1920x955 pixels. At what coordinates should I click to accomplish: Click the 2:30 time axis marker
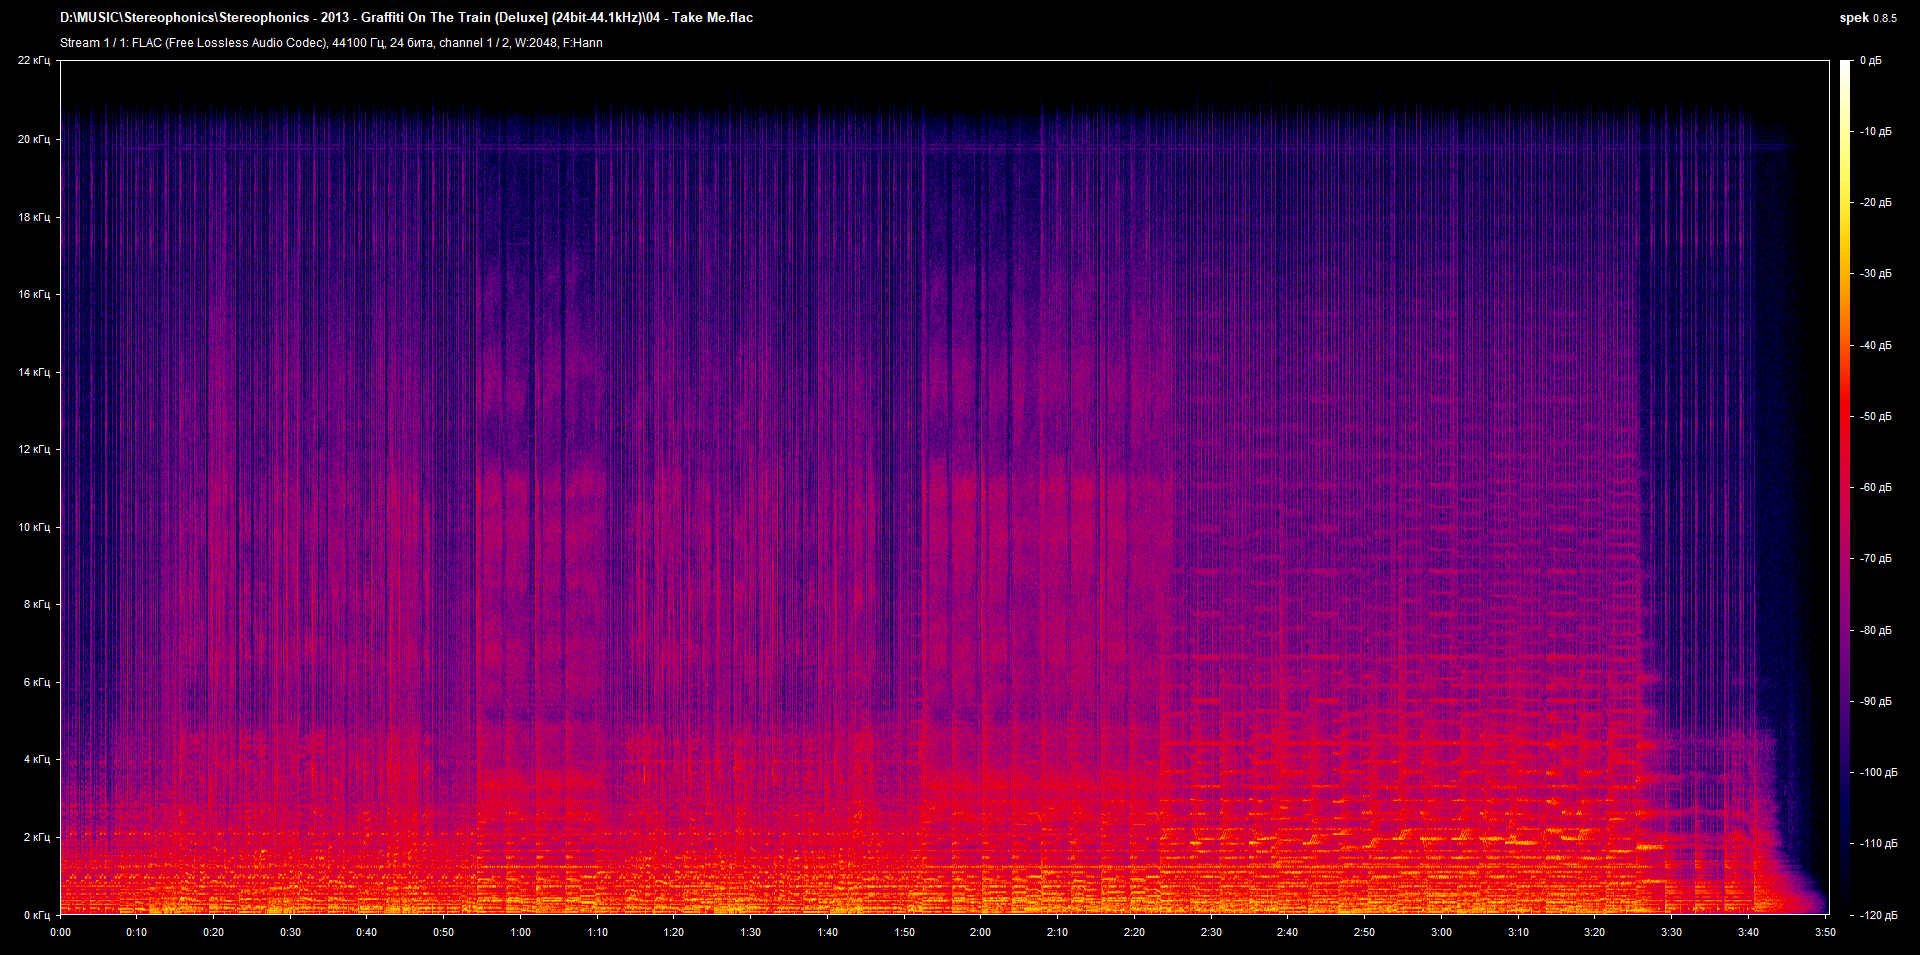click(1213, 932)
